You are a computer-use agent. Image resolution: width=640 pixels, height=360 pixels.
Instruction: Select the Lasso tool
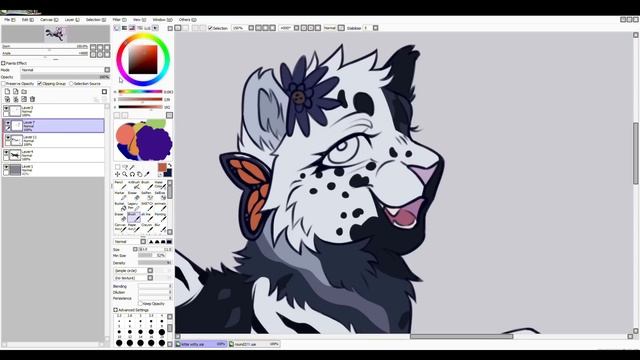click(x=125, y=167)
